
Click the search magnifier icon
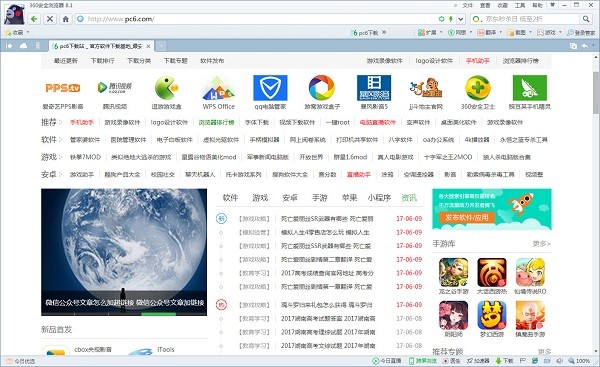coord(586,19)
